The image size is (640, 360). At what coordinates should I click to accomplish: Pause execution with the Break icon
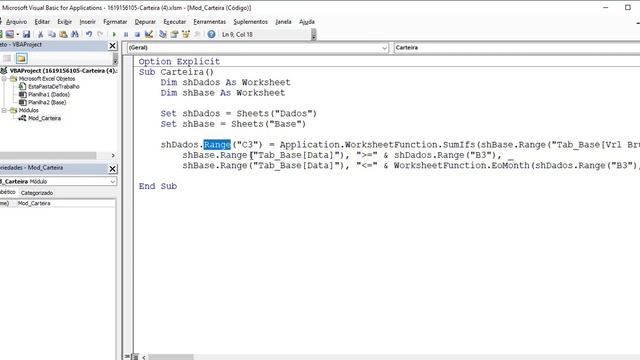tap(126, 35)
